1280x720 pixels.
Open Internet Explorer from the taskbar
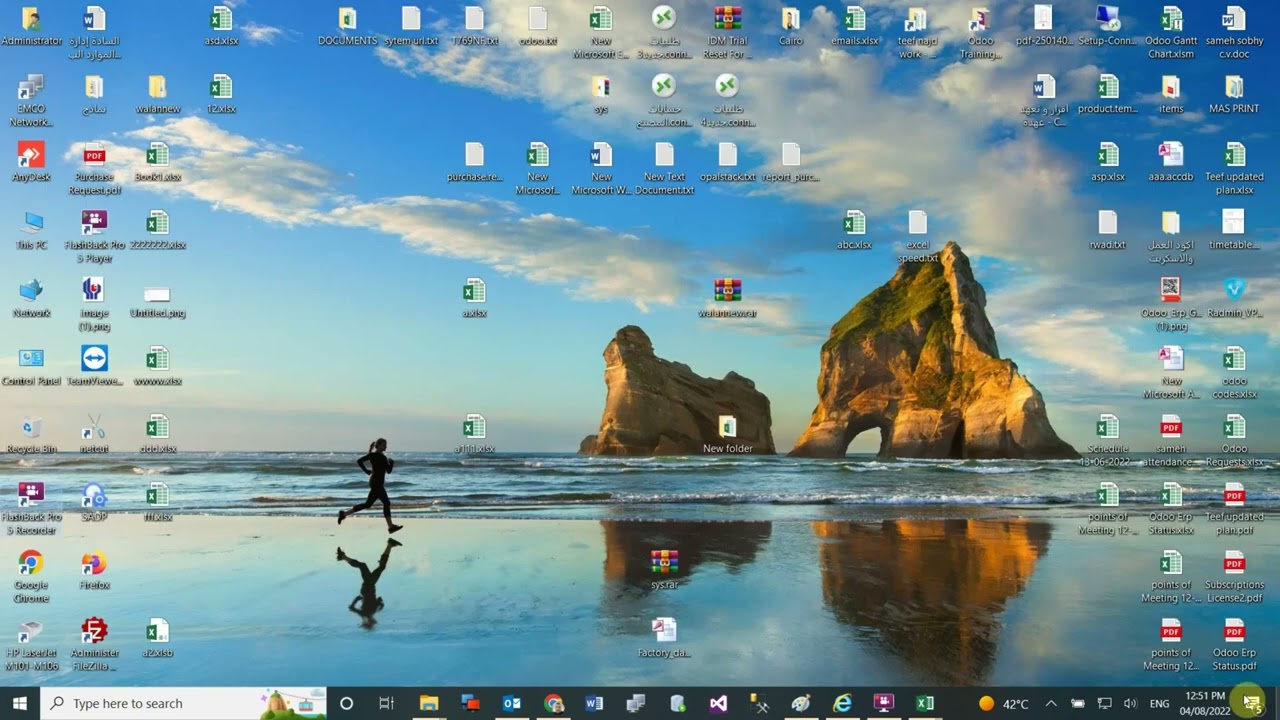tap(843, 703)
